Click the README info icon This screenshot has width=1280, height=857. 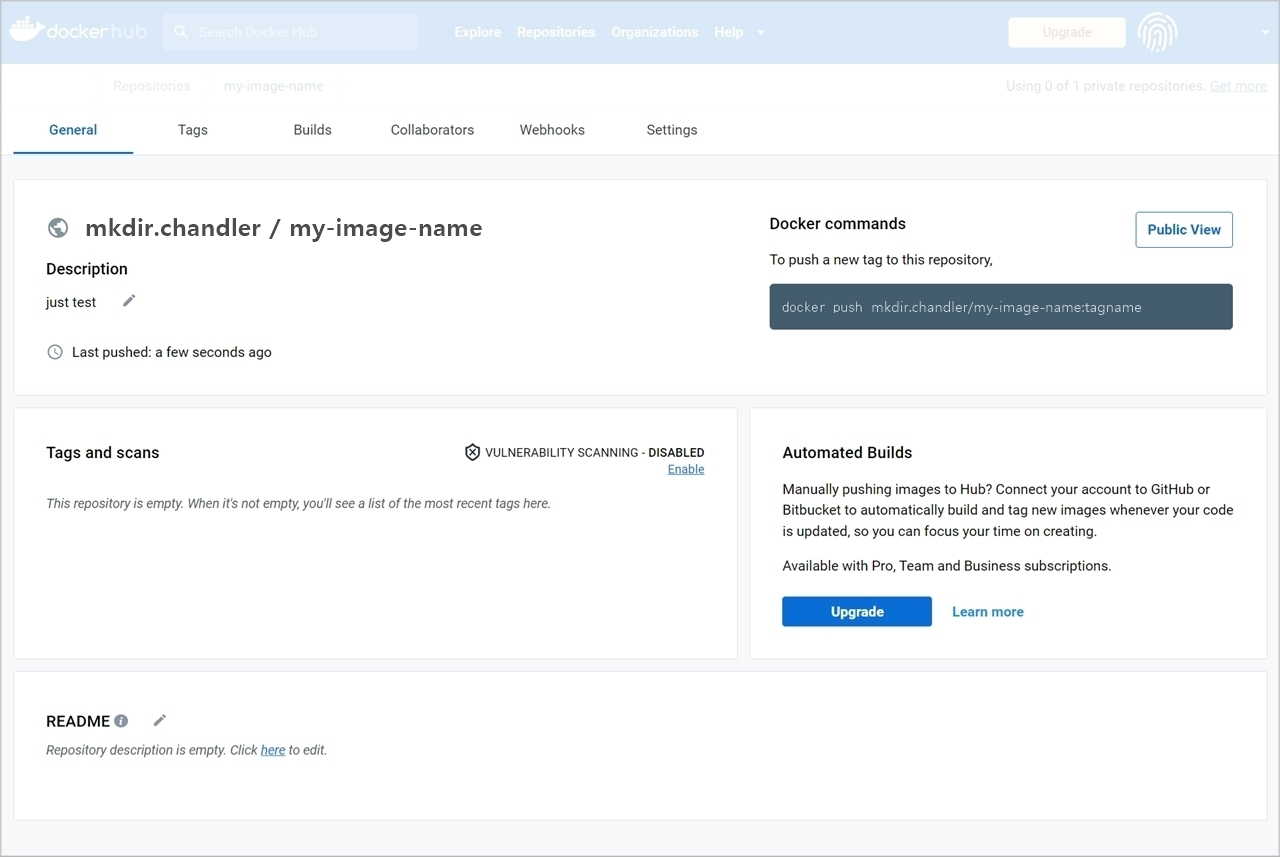click(121, 721)
